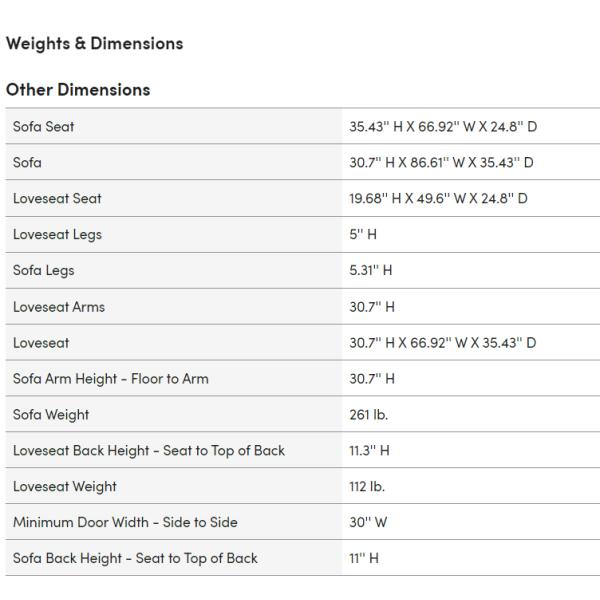
Task: Click Minimum Door Width - Side to Side
Action: click(x=125, y=523)
